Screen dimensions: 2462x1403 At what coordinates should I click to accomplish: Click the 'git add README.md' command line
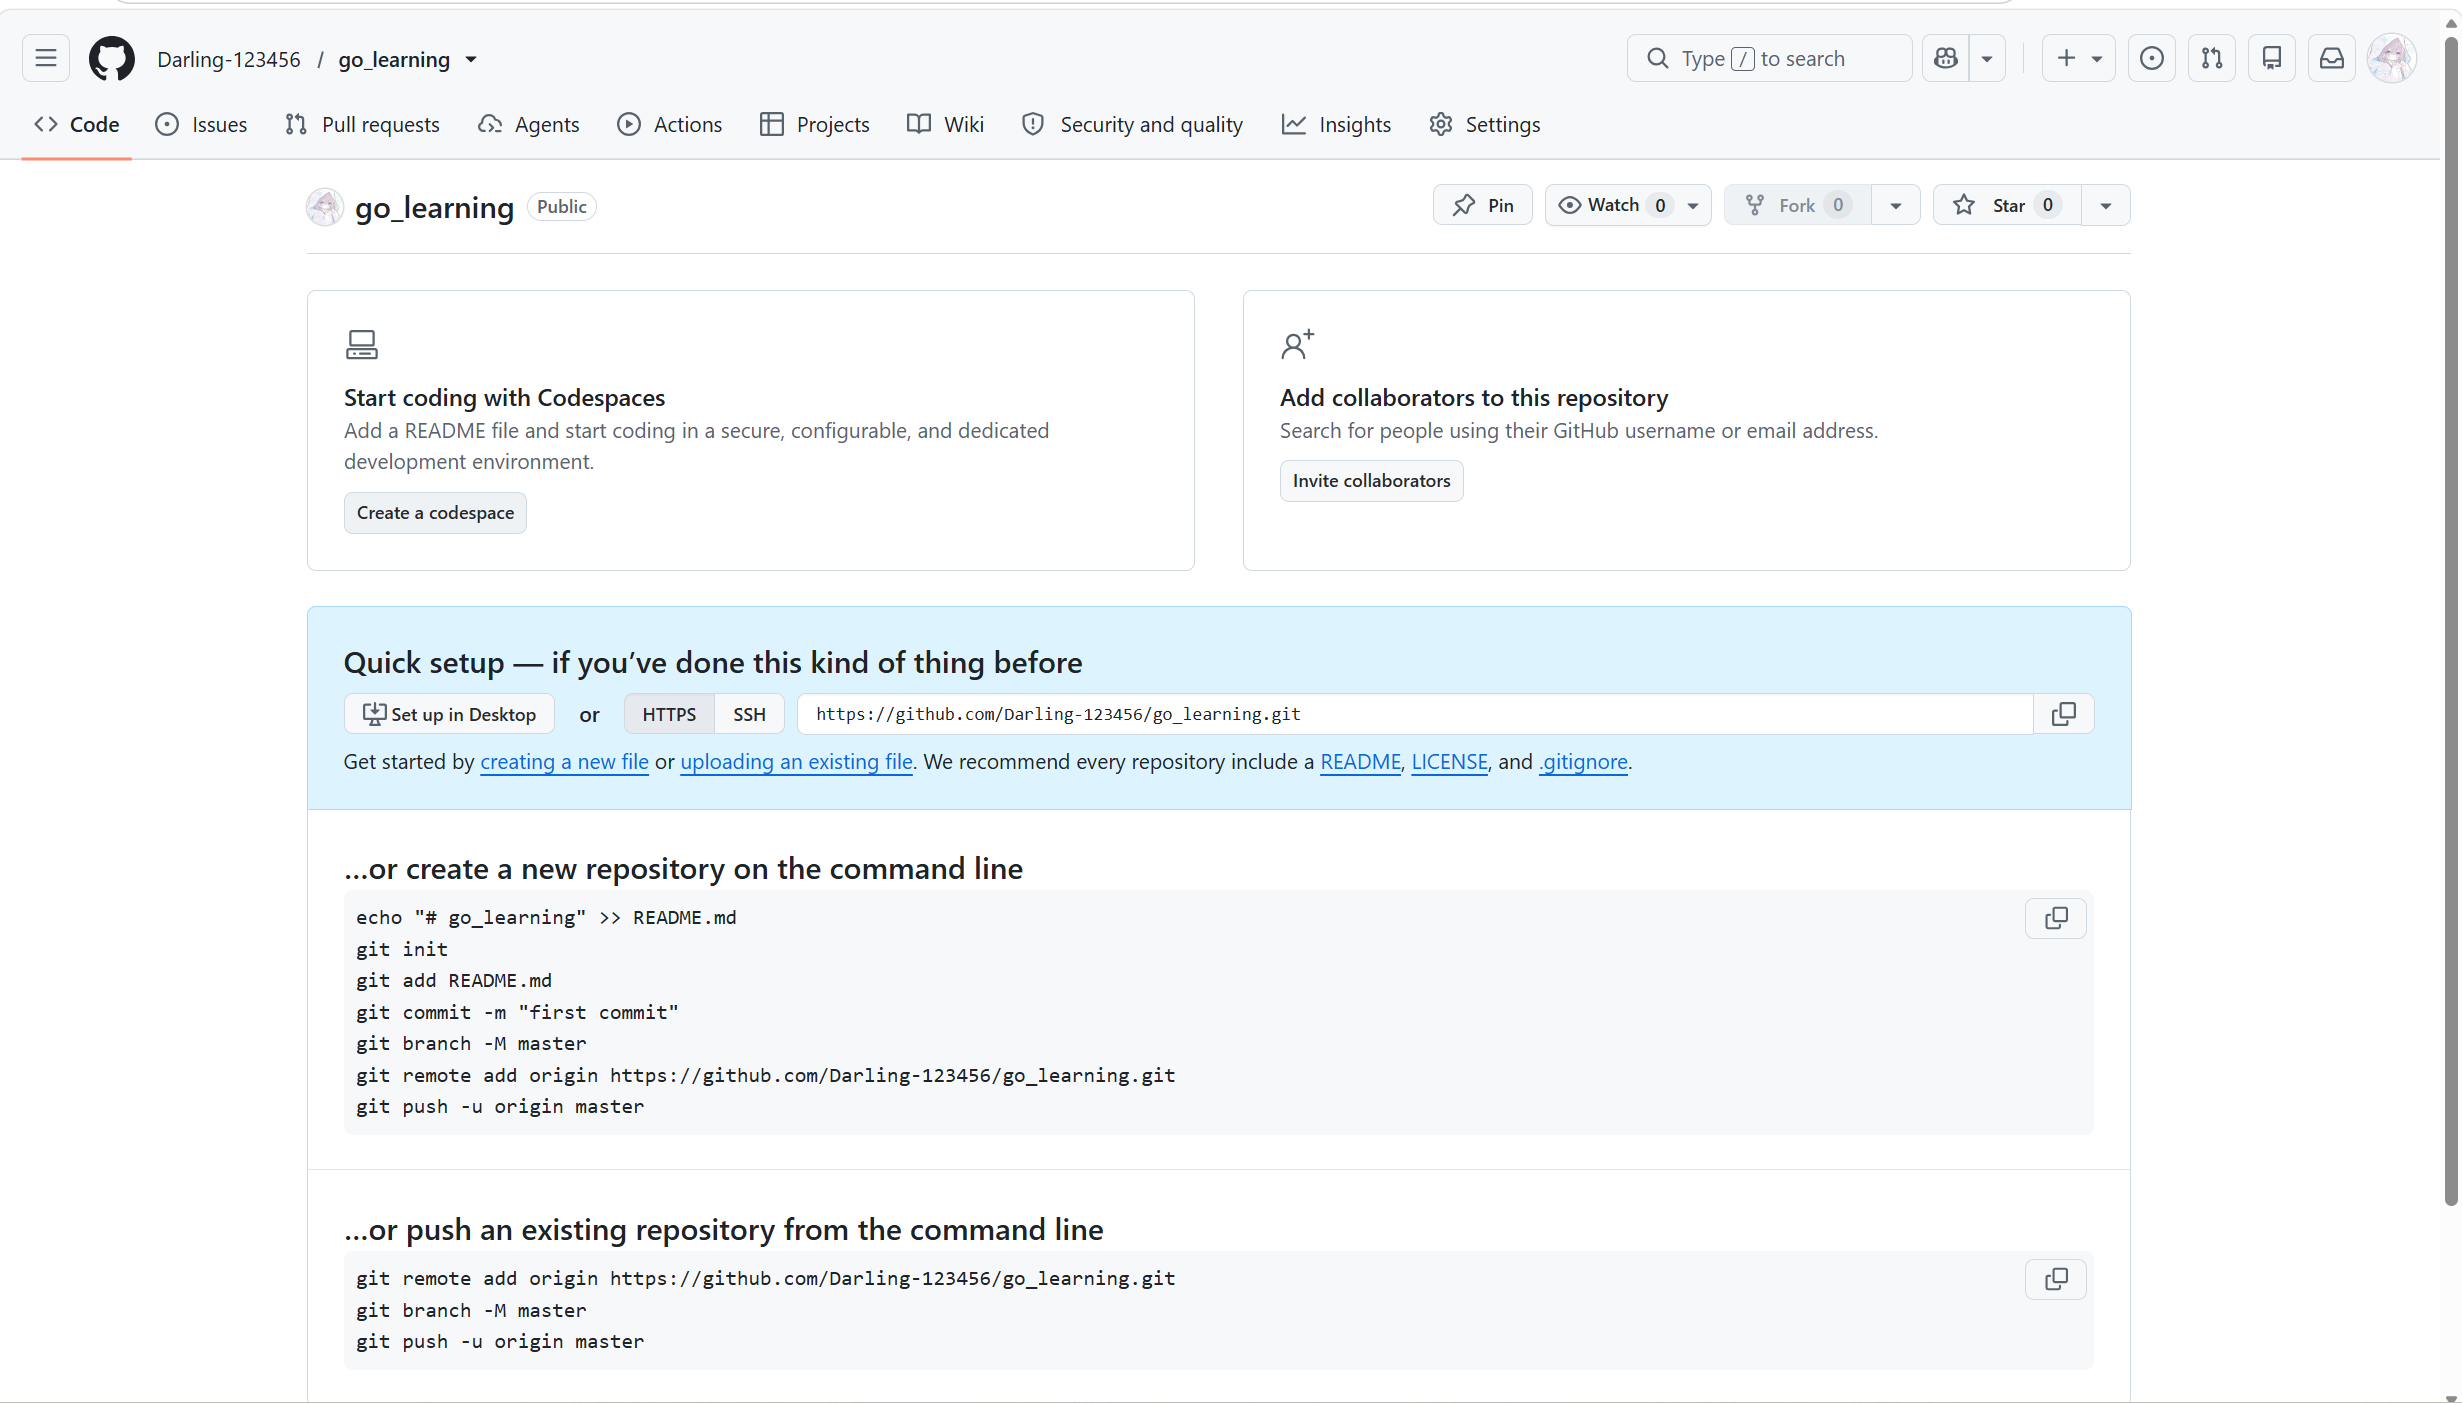click(454, 981)
